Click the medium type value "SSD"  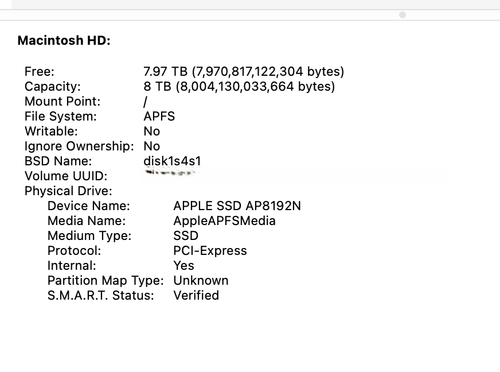[x=186, y=236]
